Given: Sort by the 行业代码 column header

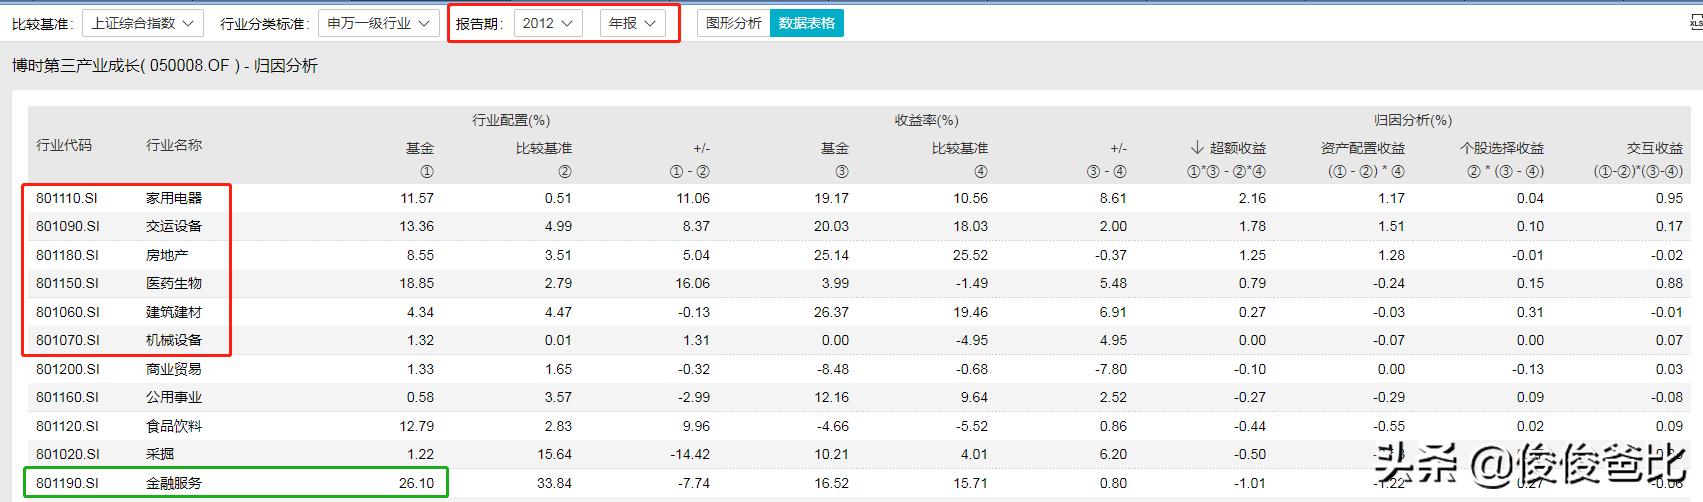Looking at the screenshot, I should click(x=64, y=145).
